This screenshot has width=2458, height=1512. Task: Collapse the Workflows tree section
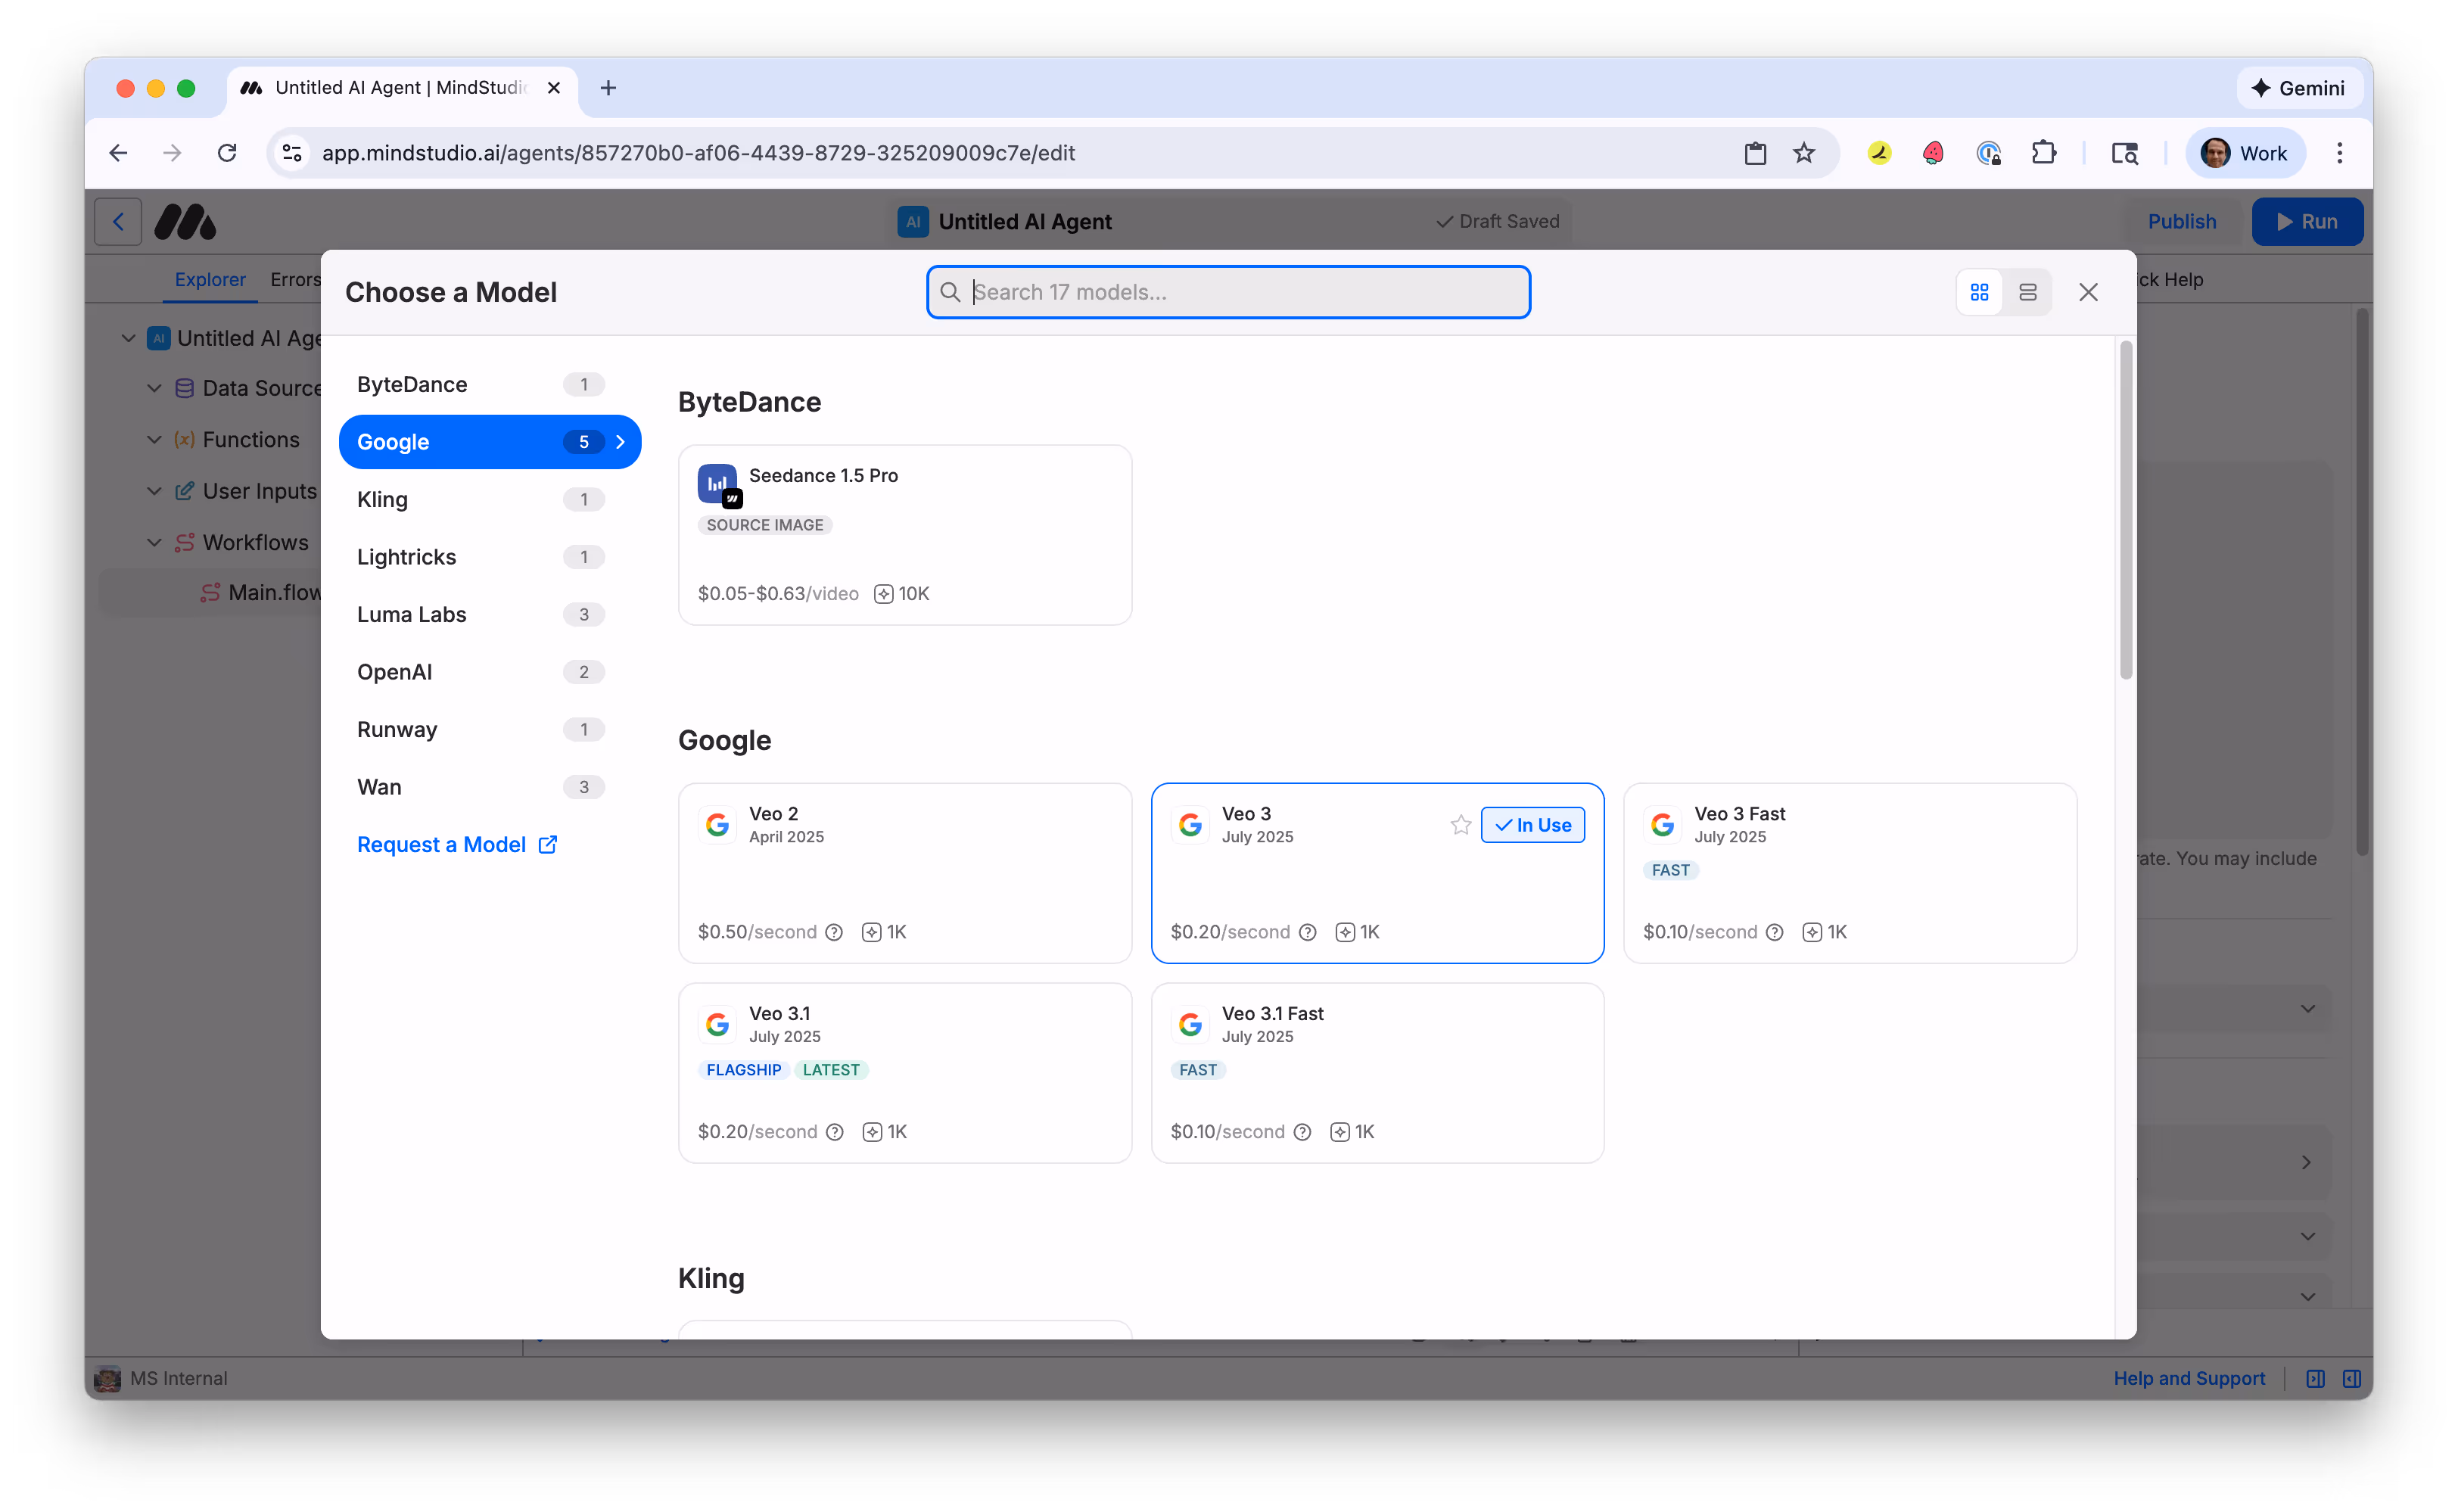click(x=154, y=542)
